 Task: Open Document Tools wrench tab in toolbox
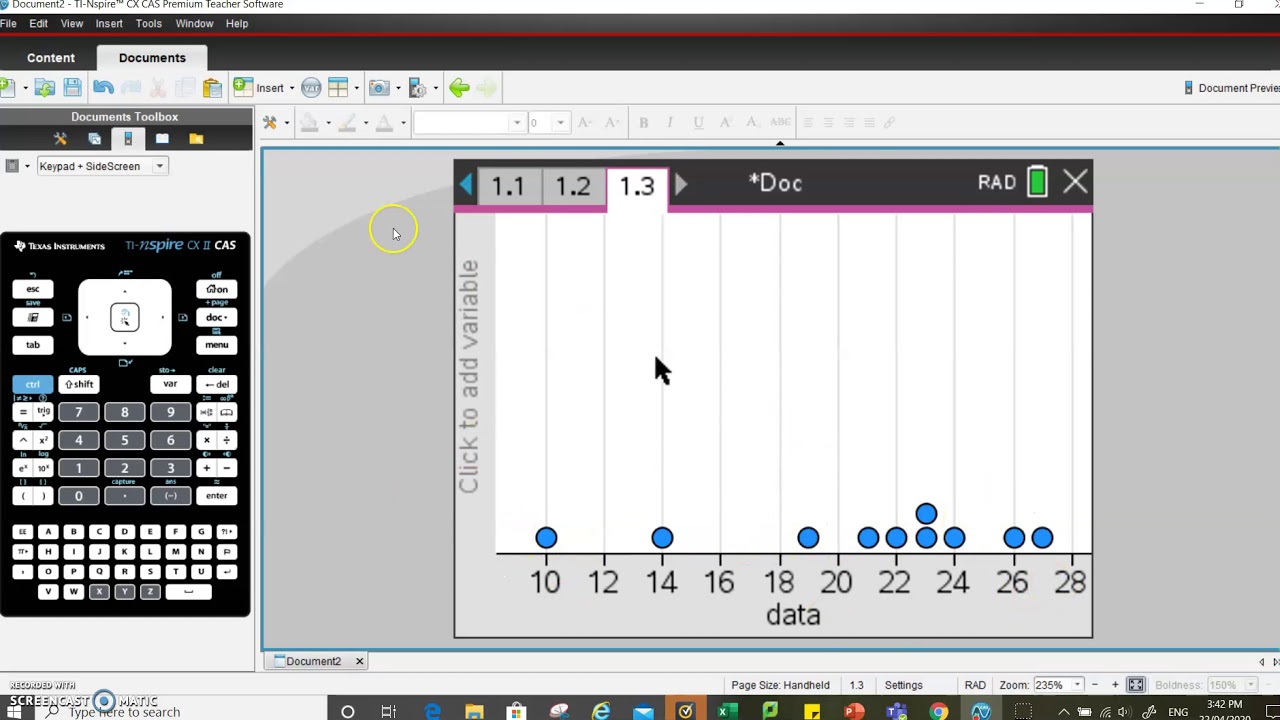pos(60,139)
